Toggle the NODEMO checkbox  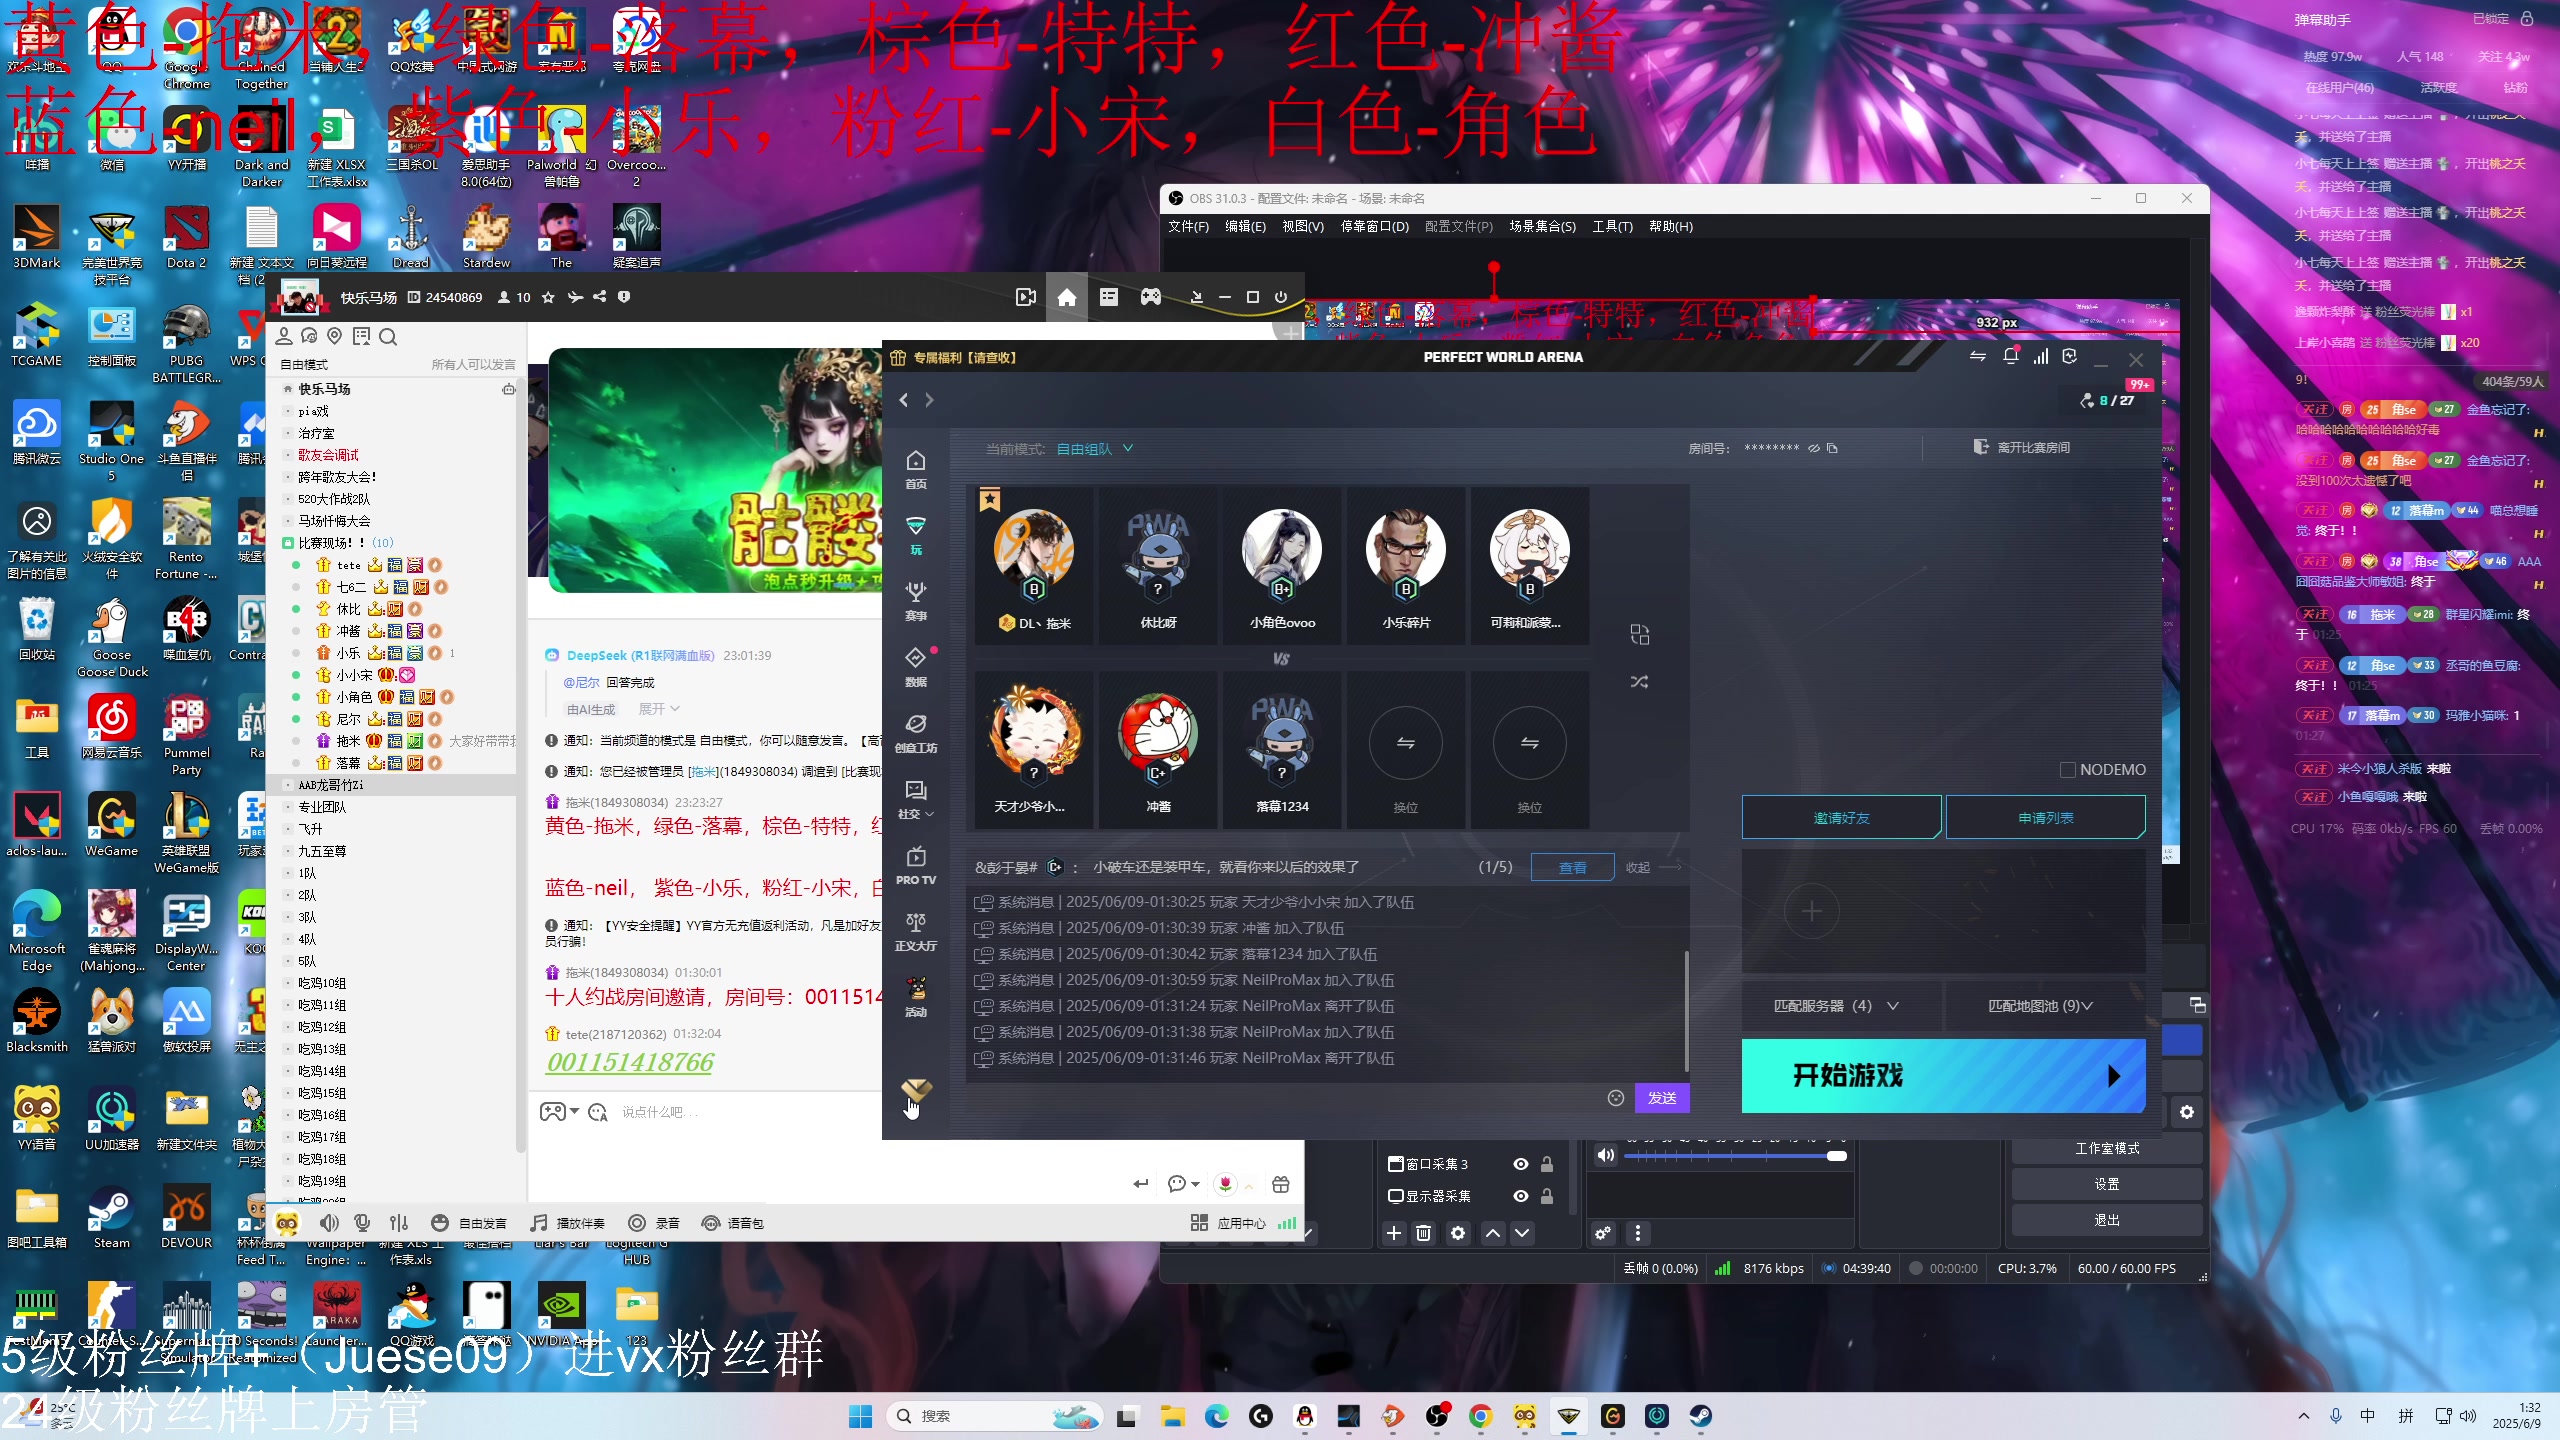pos(2068,769)
